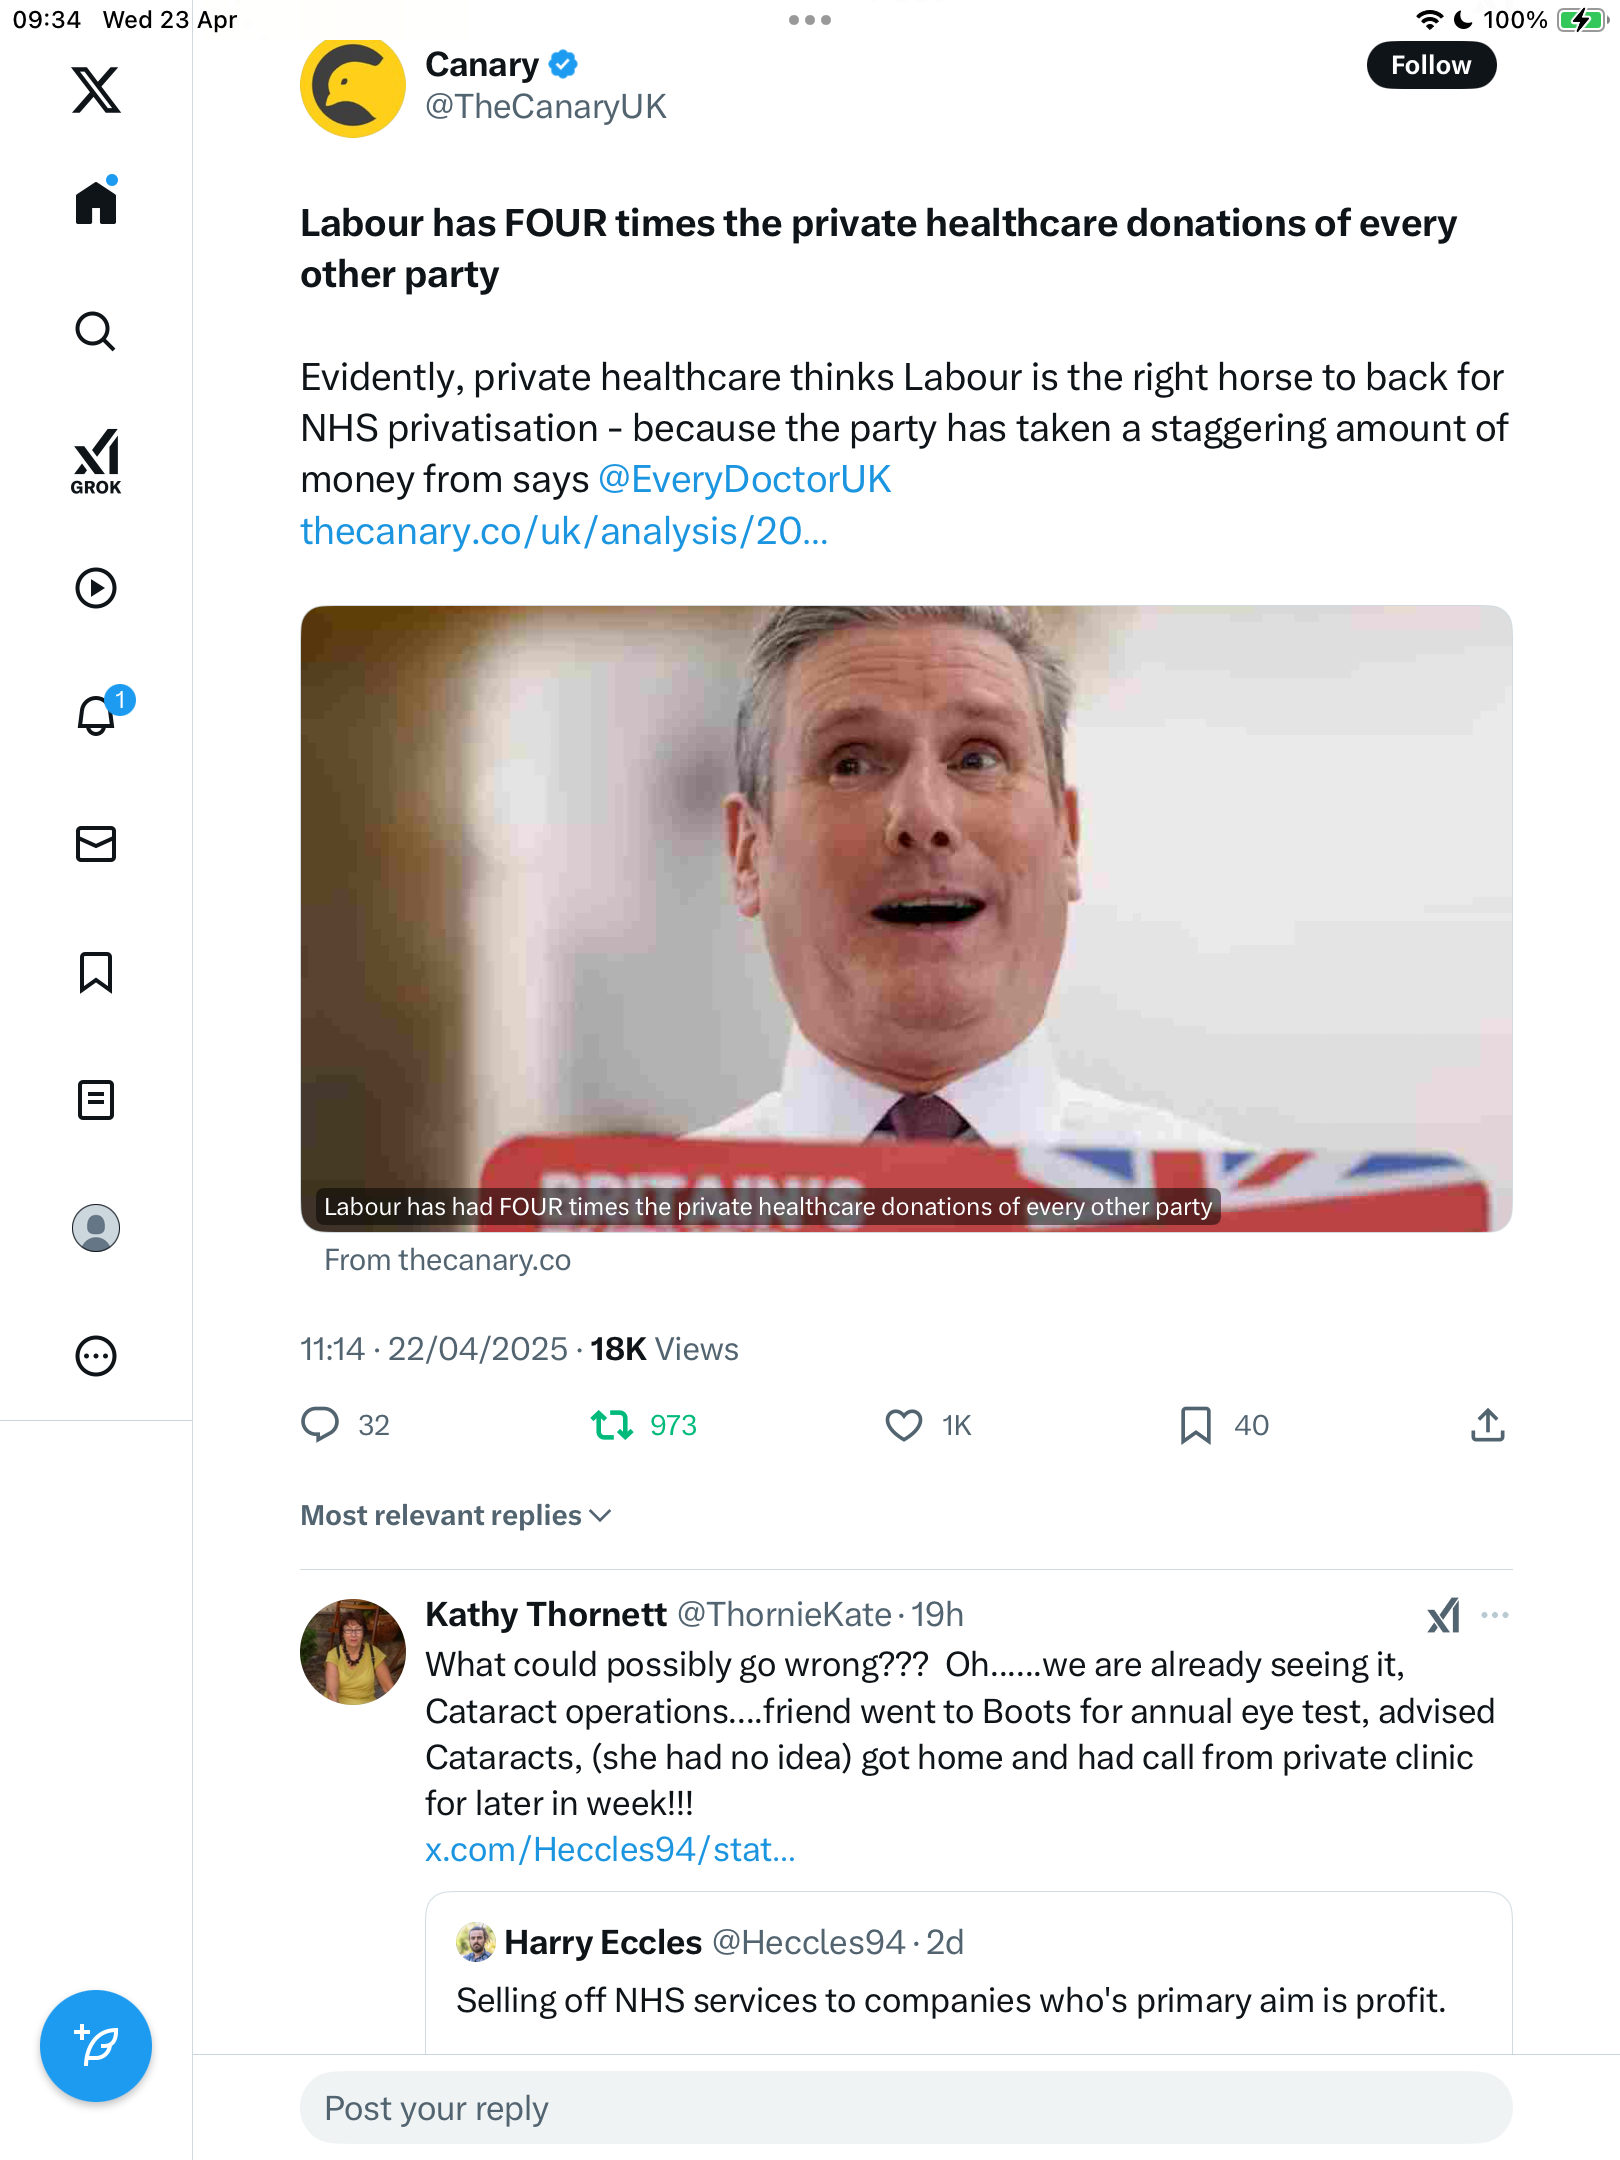Expand Most relevant replies sorting
The width and height of the screenshot is (1620, 2160).
point(456,1516)
